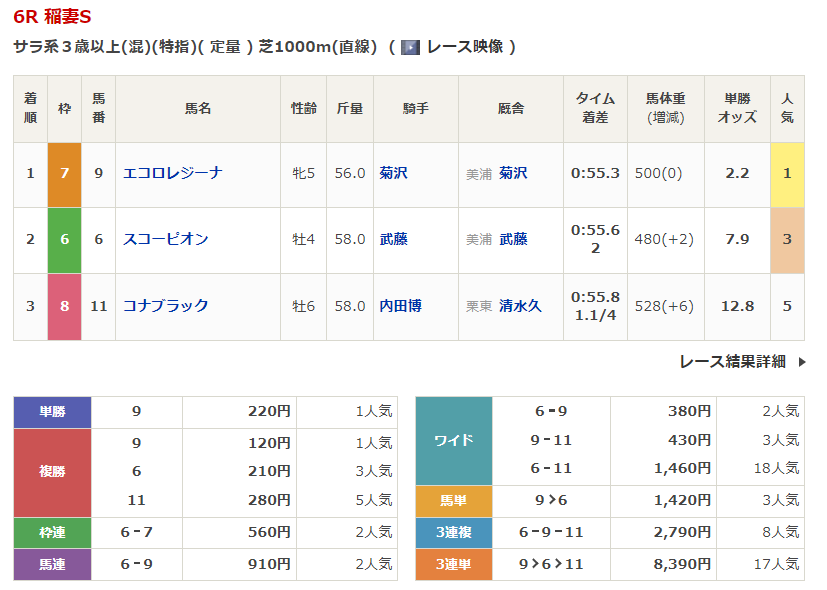Click the 馬体重(増減) column header

(x=666, y=109)
